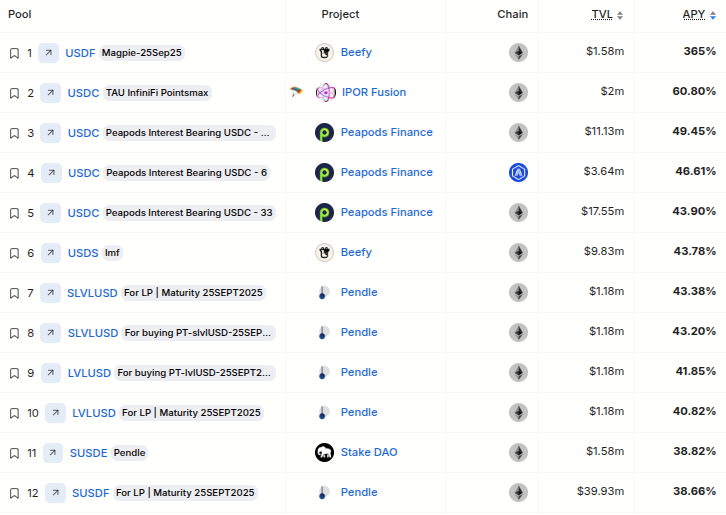Open external link arrow for row 10 LVLUSD

pos(55,413)
